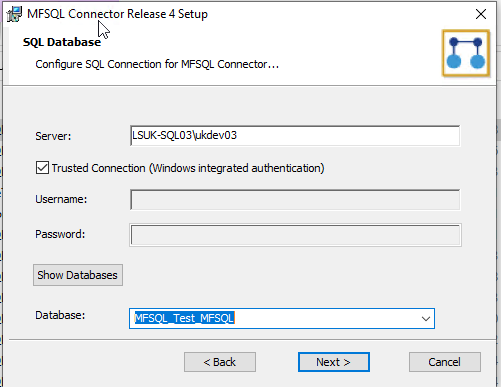Click the MFSQL Connector Release 4 Setup title

[117, 14]
